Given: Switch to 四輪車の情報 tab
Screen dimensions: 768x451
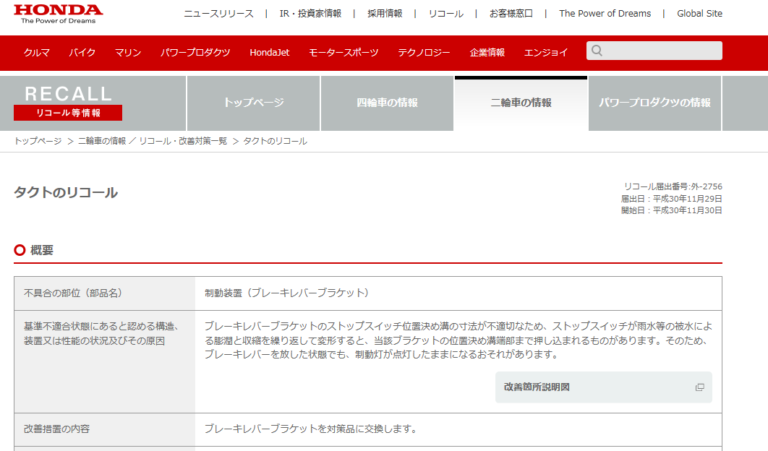Looking at the screenshot, I should click(x=387, y=103).
